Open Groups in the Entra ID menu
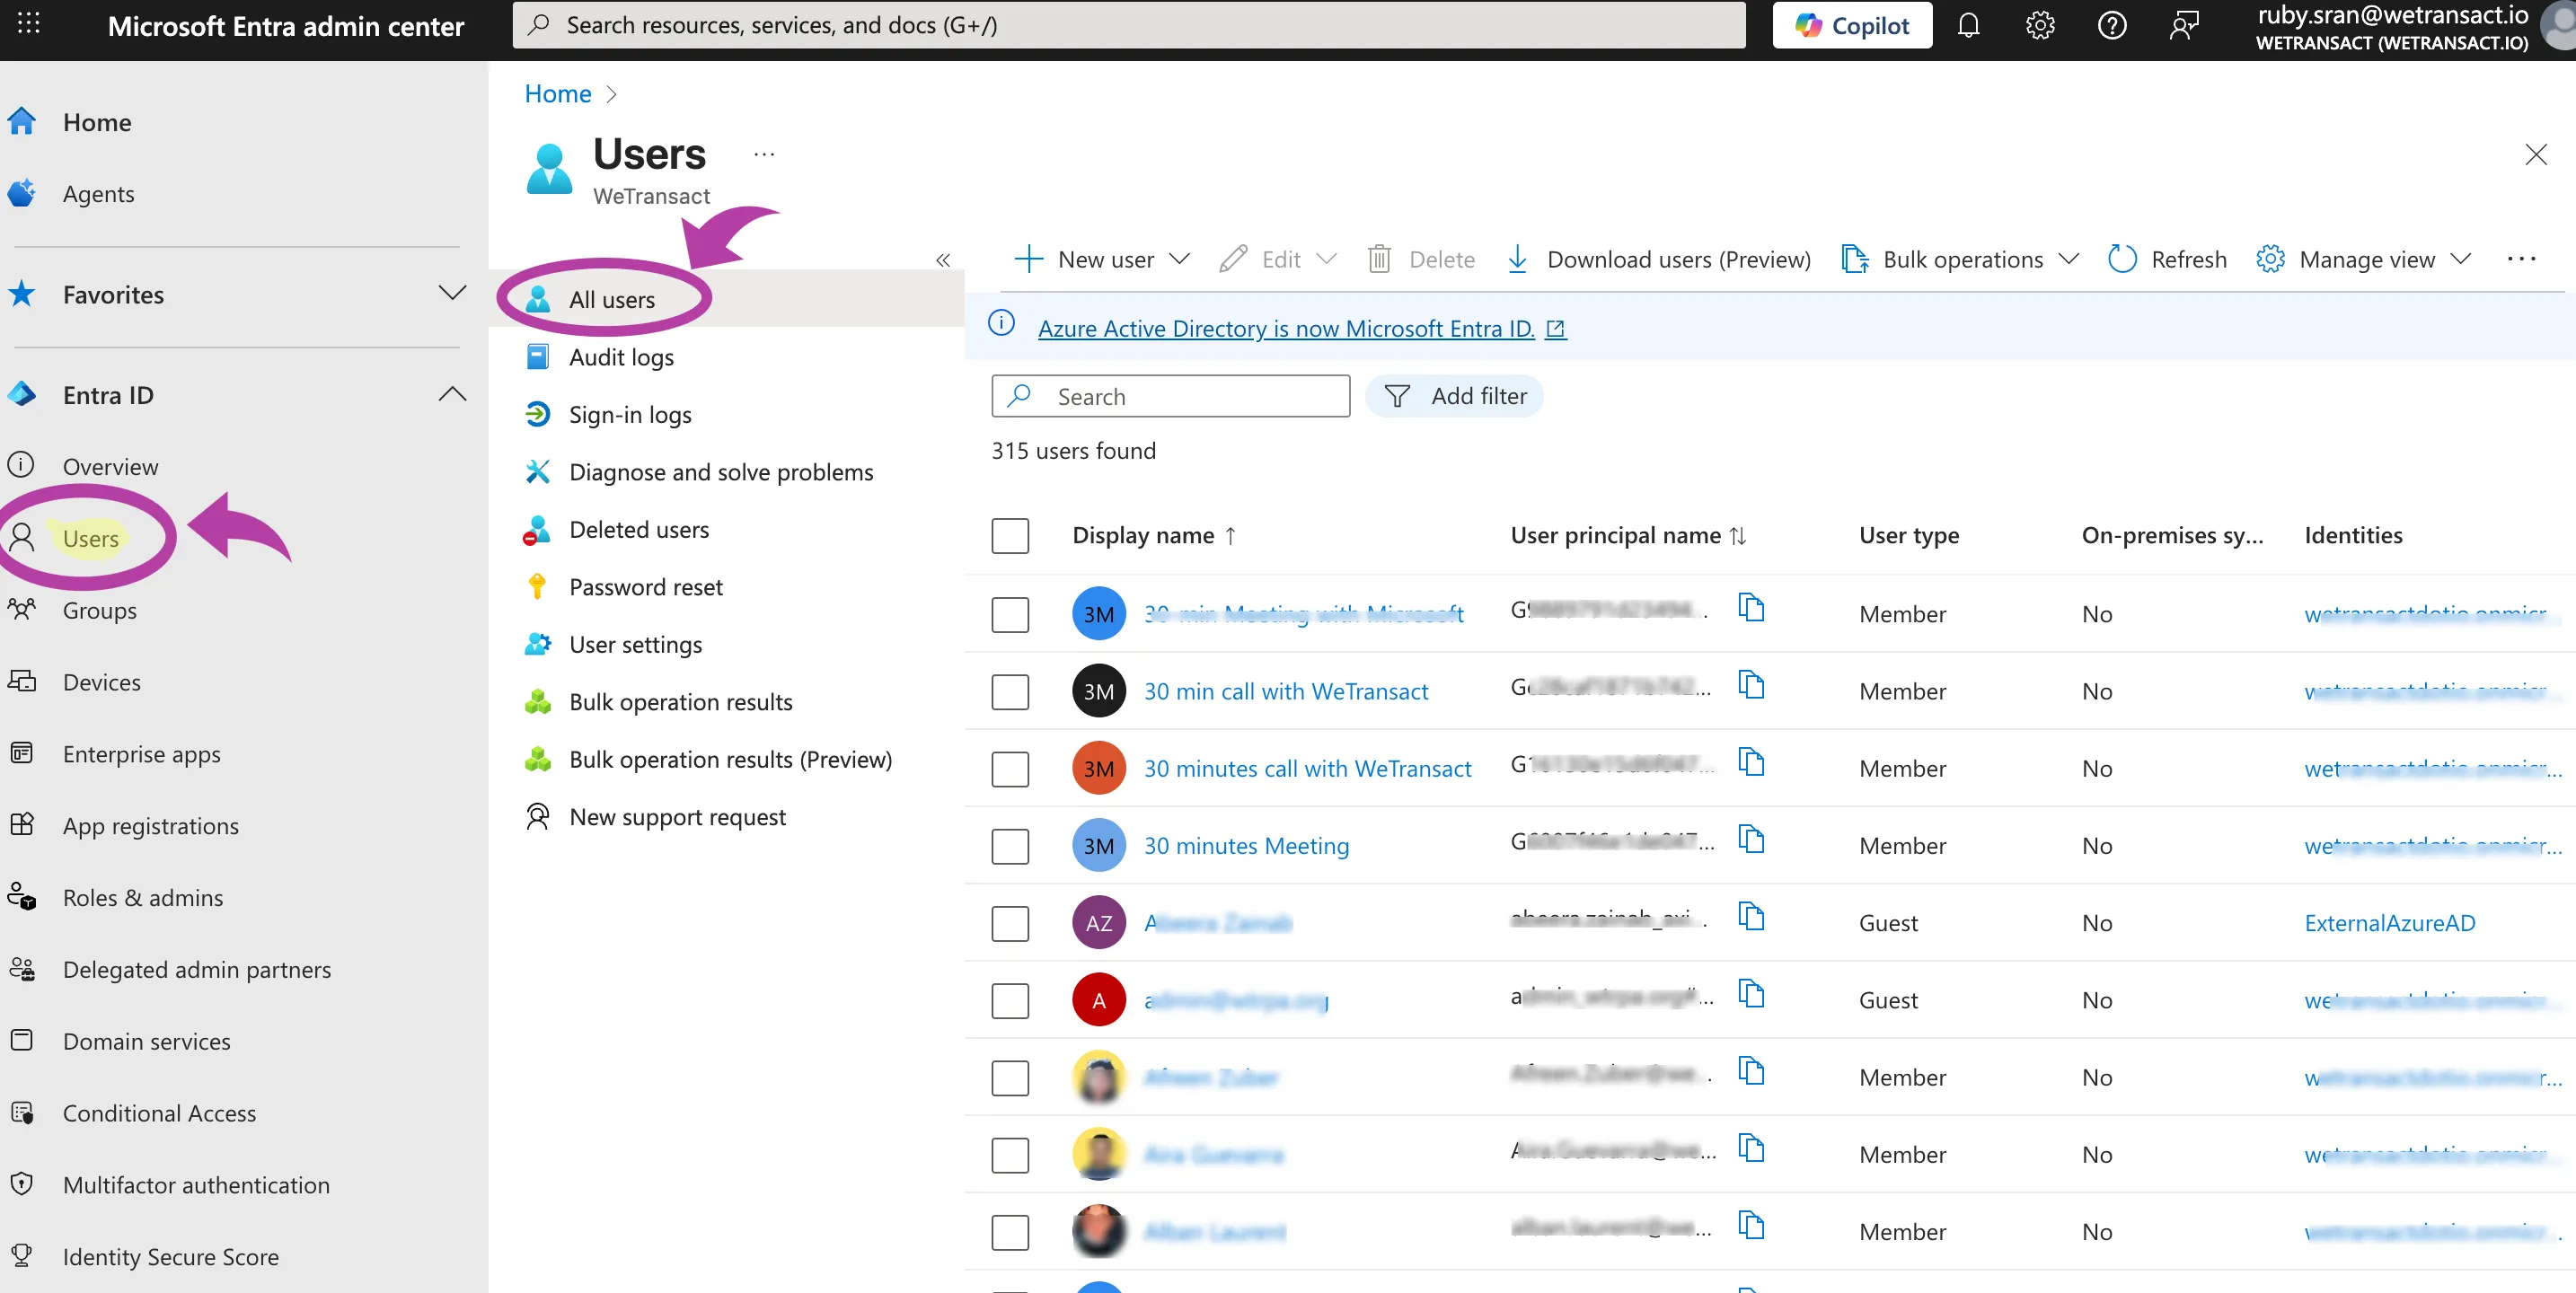The height and width of the screenshot is (1293, 2576). click(x=99, y=610)
